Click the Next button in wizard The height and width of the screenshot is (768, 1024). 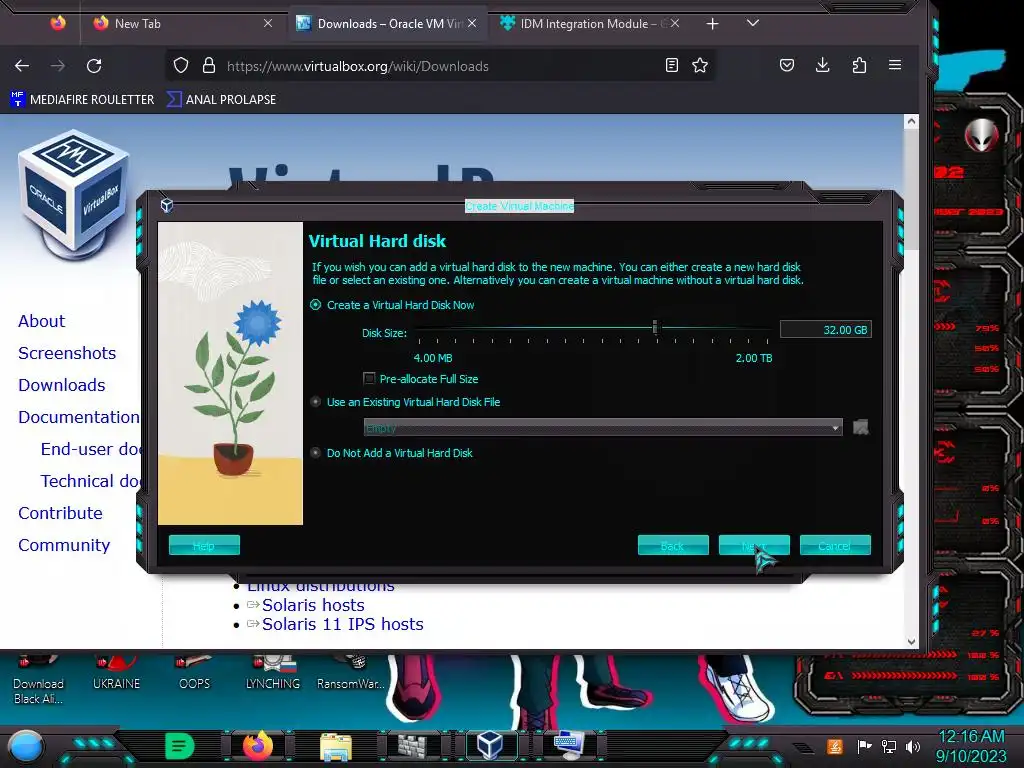754,545
